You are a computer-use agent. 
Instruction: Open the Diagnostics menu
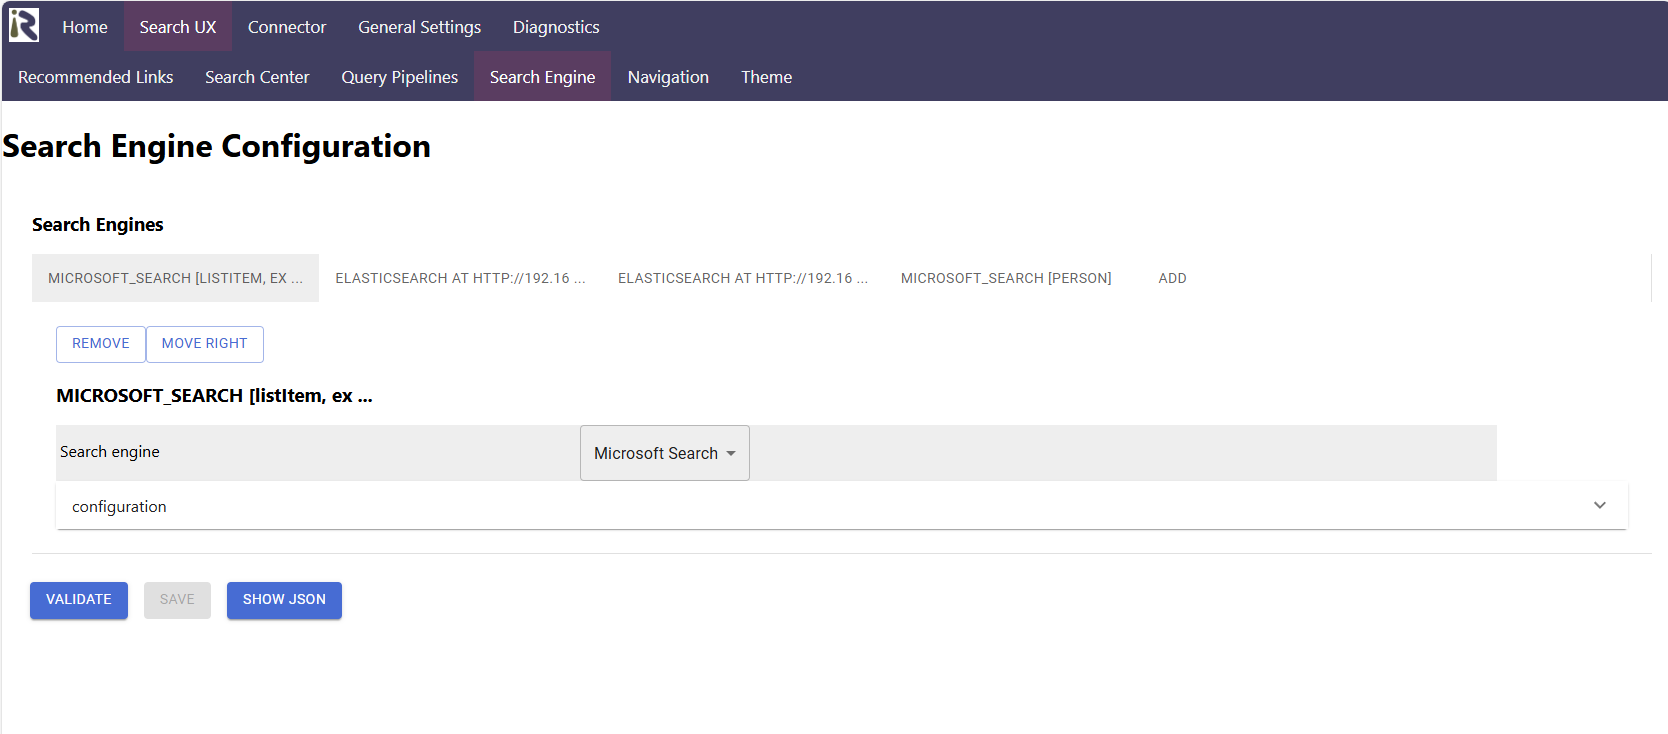coord(556,27)
